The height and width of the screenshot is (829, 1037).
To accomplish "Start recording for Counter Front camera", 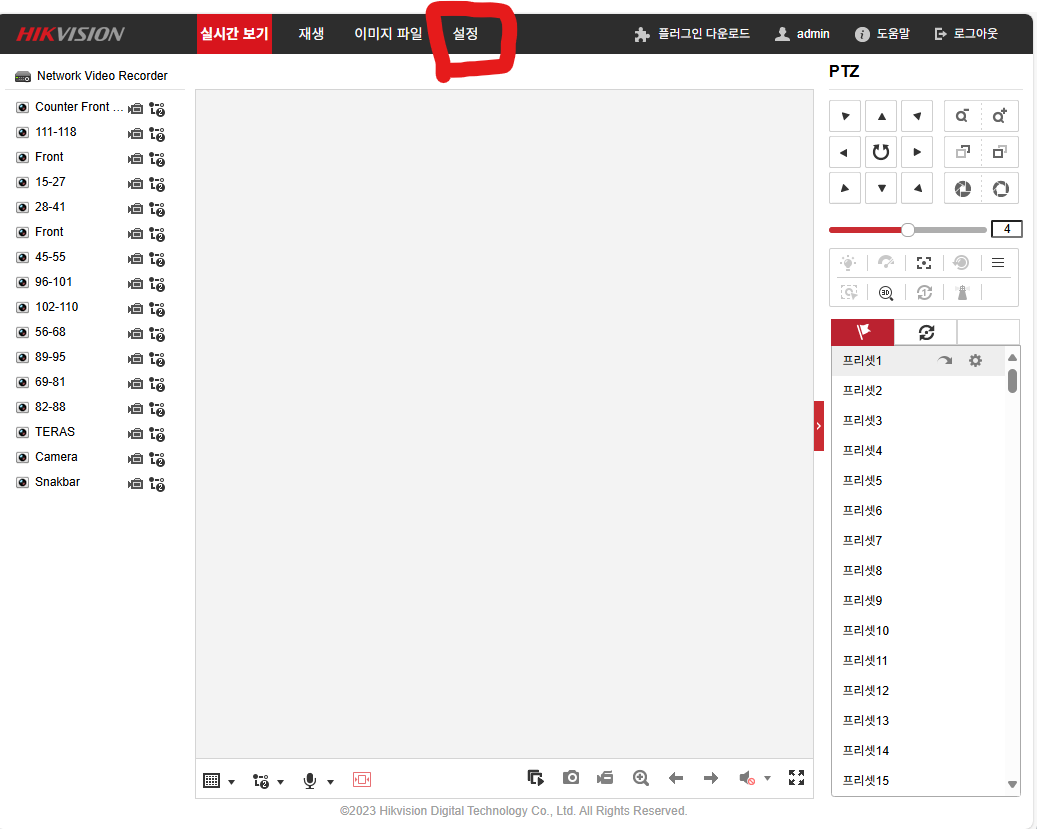I will pyautogui.click(x=136, y=109).
